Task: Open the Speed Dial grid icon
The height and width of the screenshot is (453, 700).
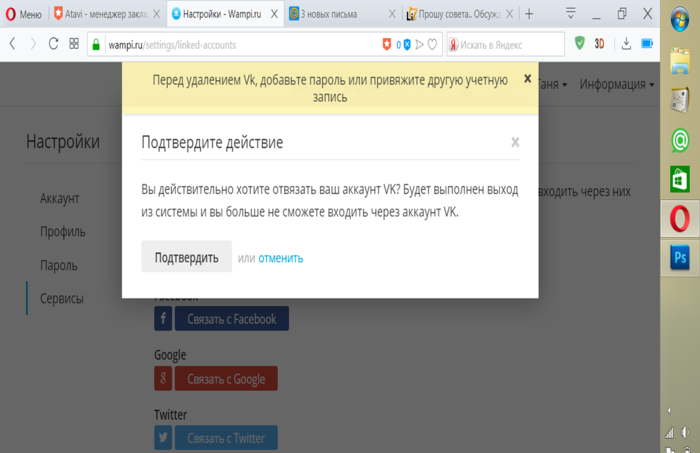Action: [x=74, y=44]
